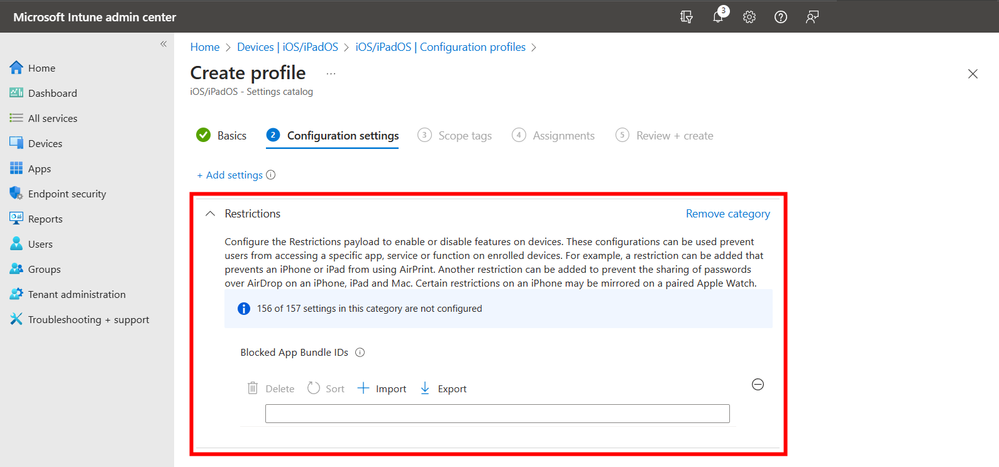Click the Remove category link
The height and width of the screenshot is (467, 999).
point(728,214)
